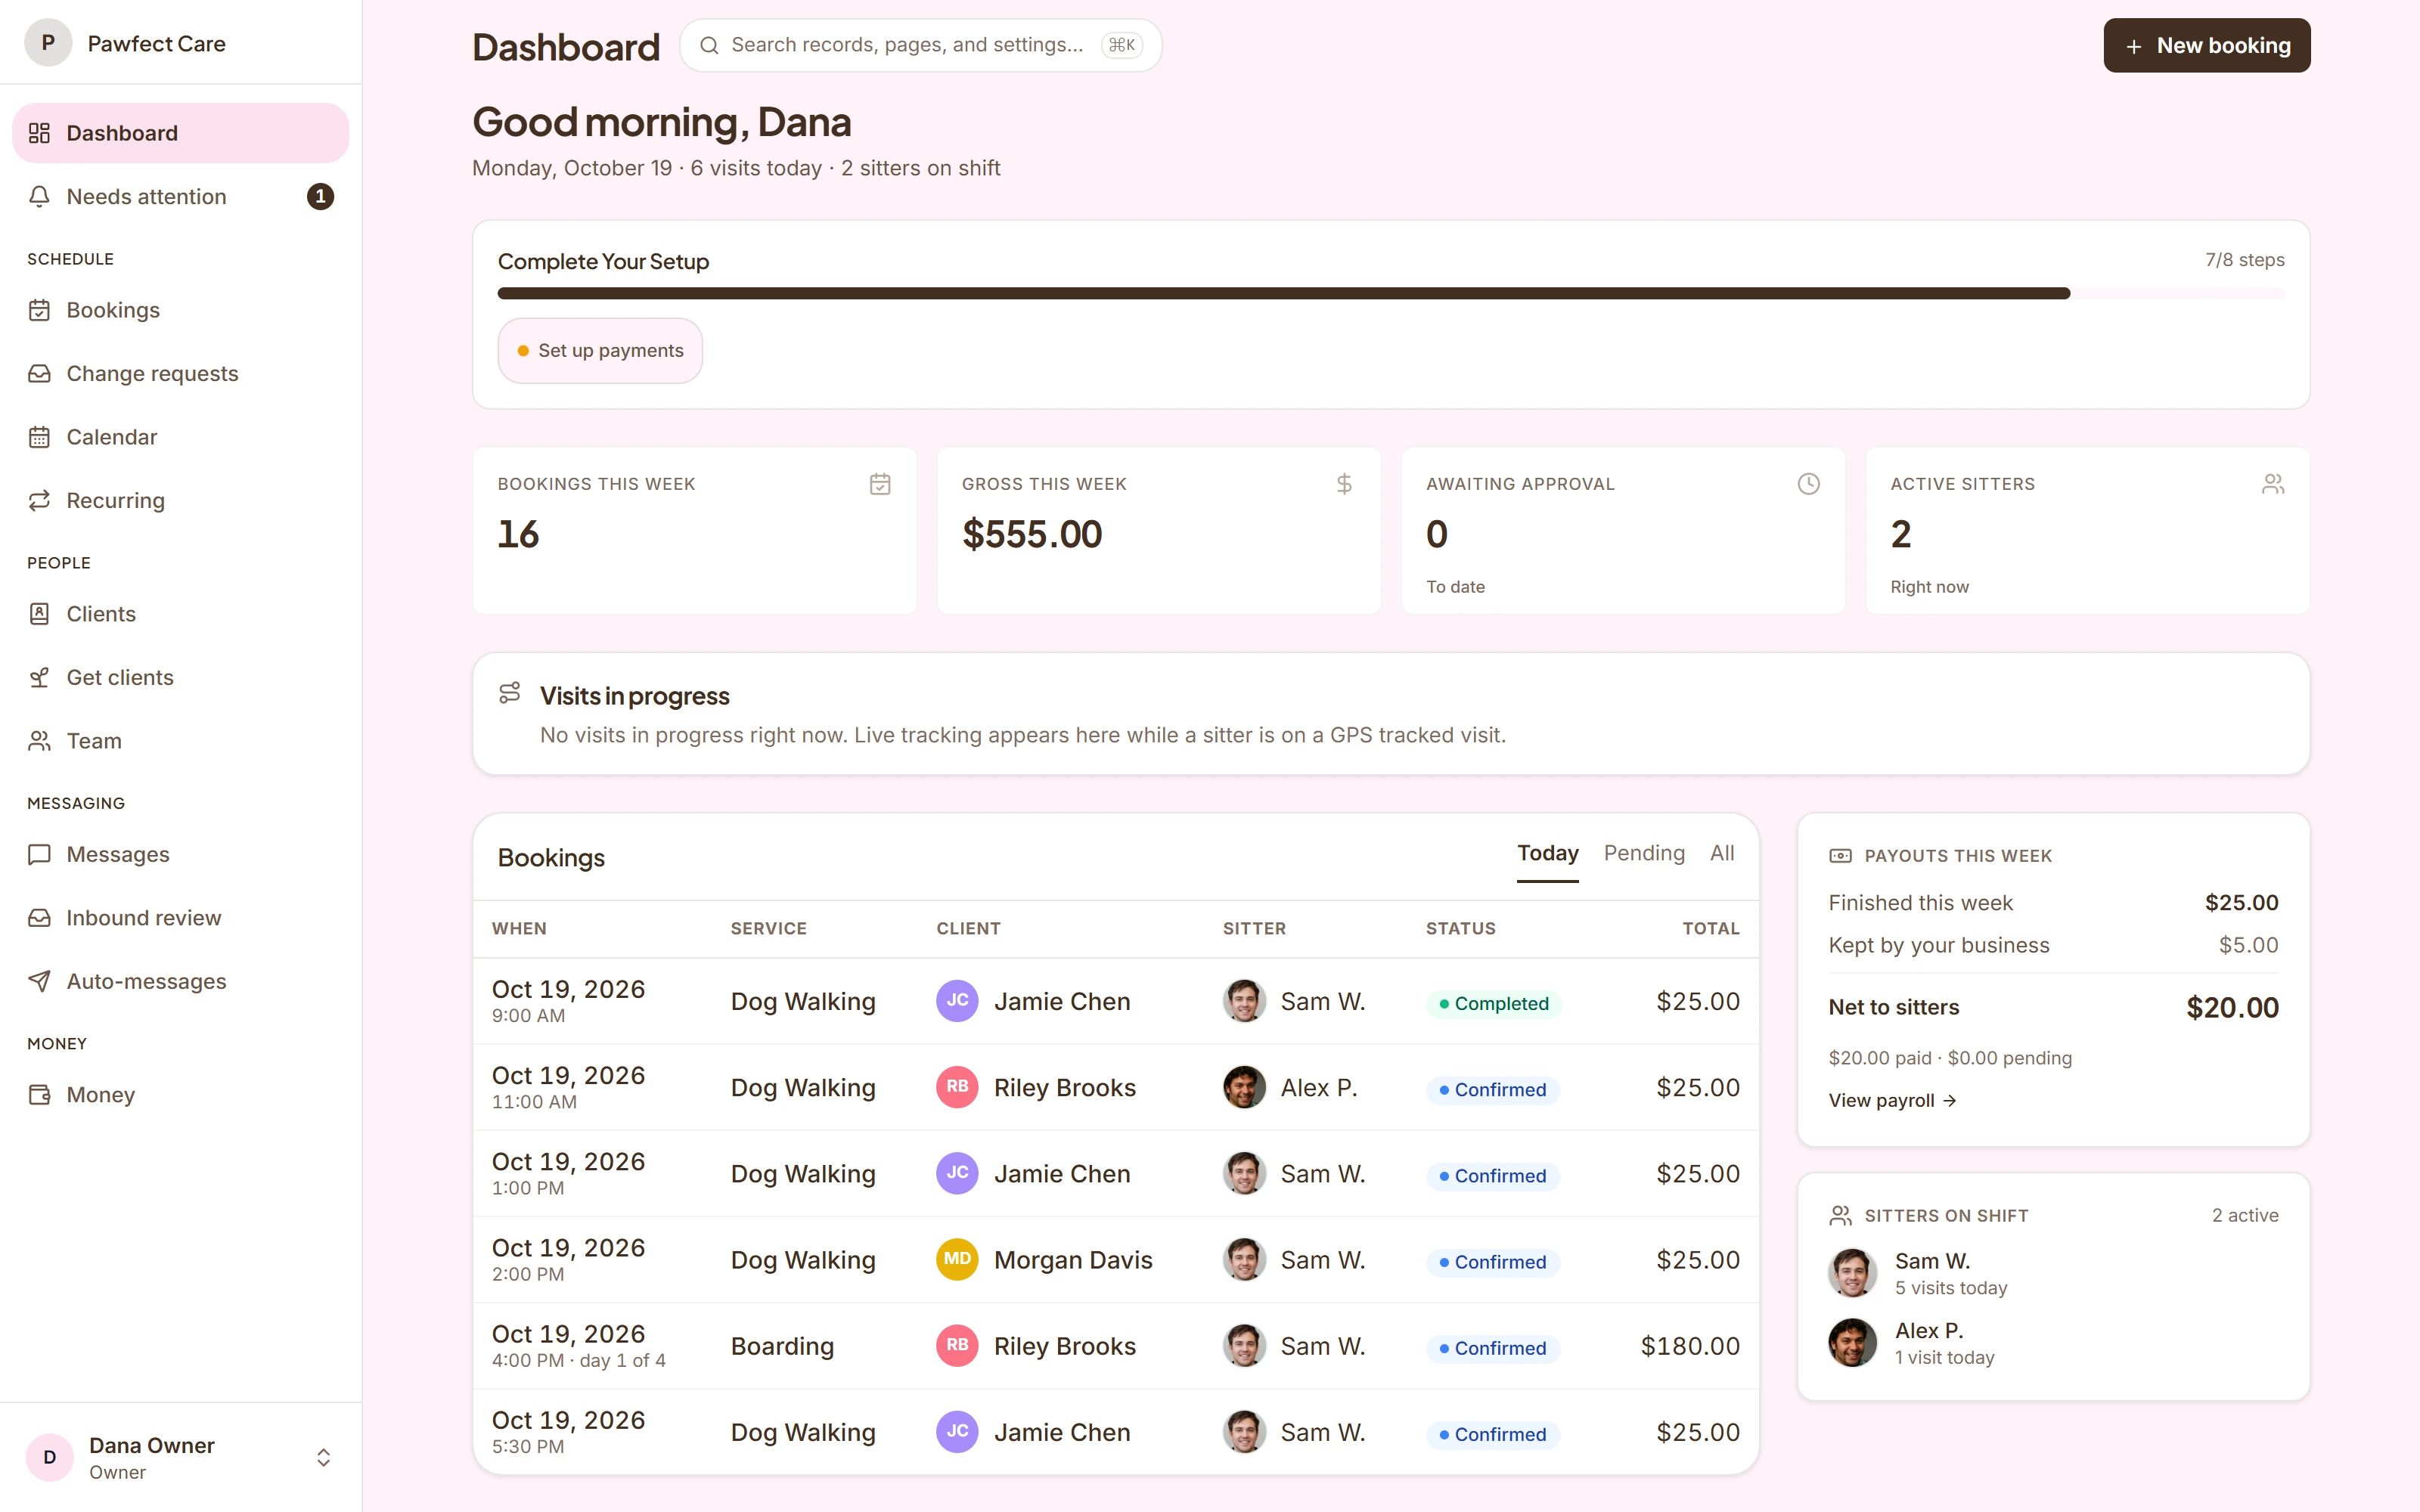Click the Auto-messages paper plane icon
The width and height of the screenshot is (2420, 1512).
click(x=39, y=982)
